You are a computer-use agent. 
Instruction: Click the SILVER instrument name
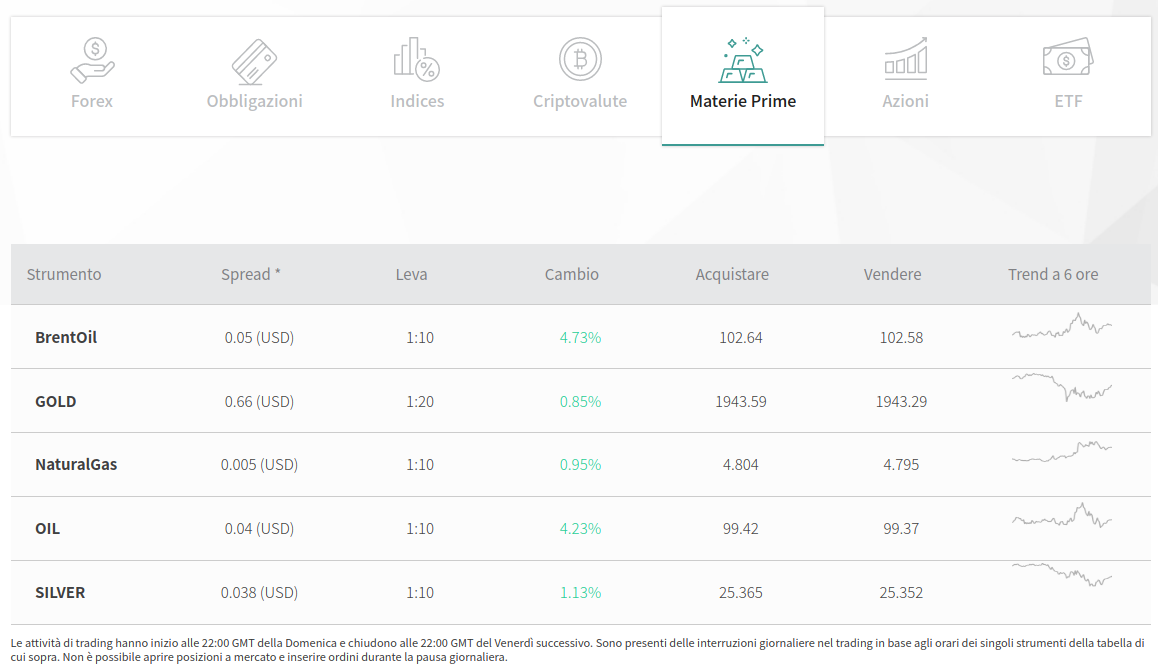(60, 593)
